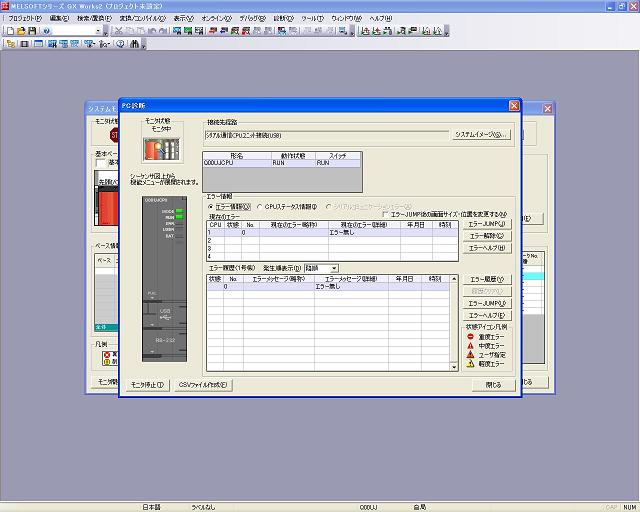
Task: Click the GX Works2 title bar app icon
Action: click(x=5, y=6)
